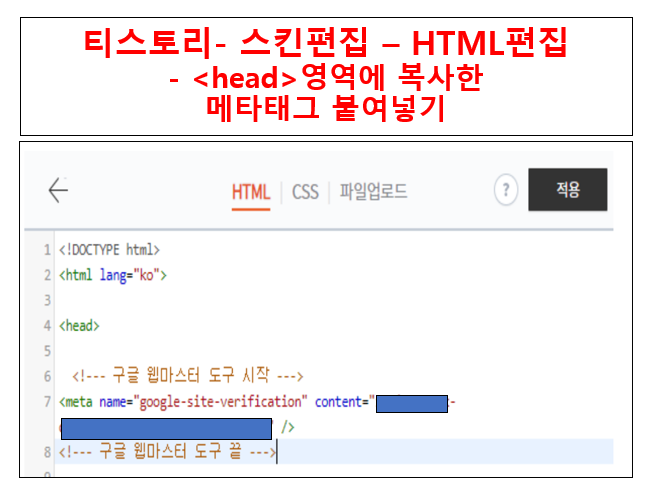
Task: Select the 구글 웹마스터 도구 시작 comment
Action: pyautogui.click(x=188, y=376)
